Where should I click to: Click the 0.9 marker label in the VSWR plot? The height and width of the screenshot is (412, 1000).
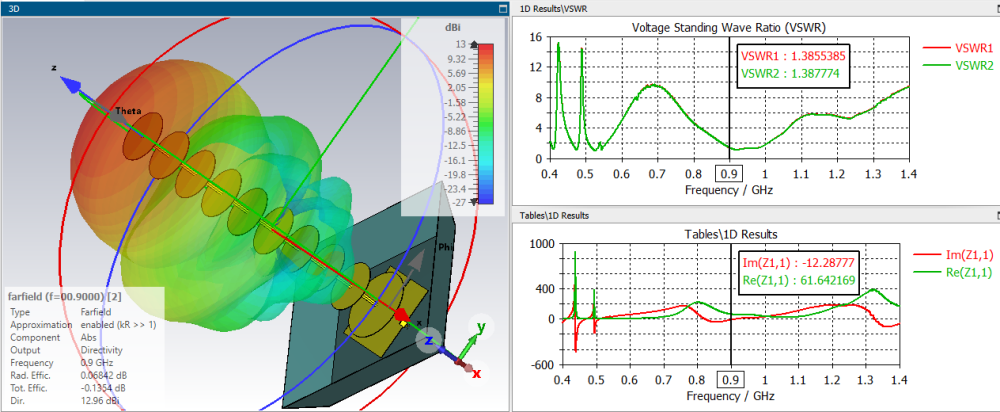729,173
